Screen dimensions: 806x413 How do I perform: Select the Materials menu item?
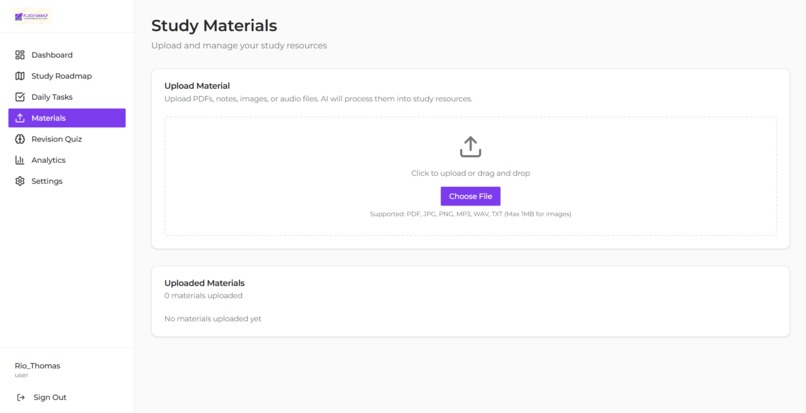(67, 118)
